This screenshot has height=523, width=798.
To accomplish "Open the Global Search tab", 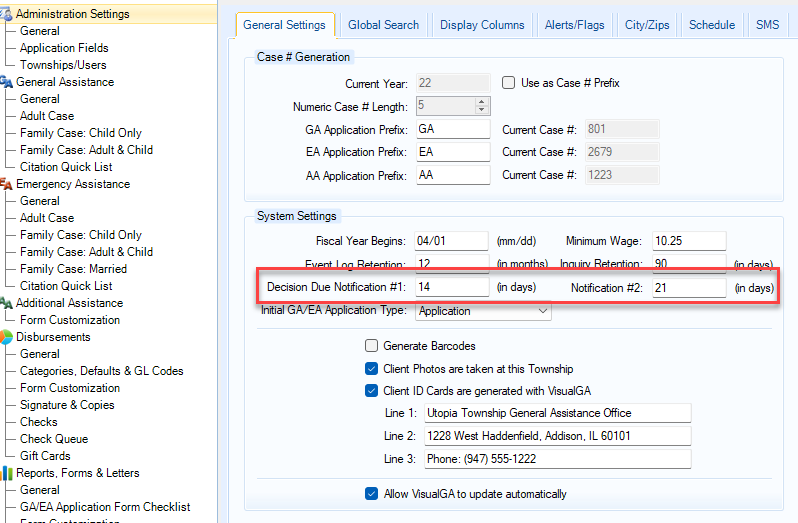I will click(x=384, y=25).
